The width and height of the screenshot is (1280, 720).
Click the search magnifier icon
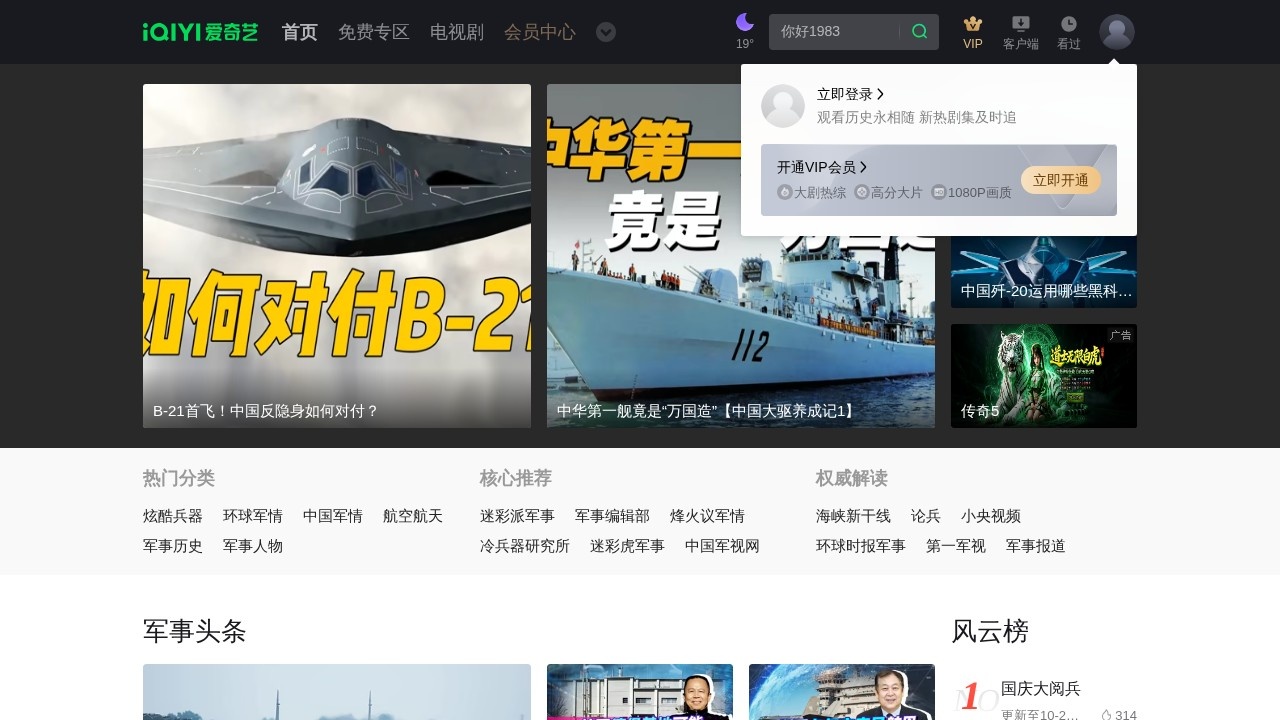coord(918,31)
